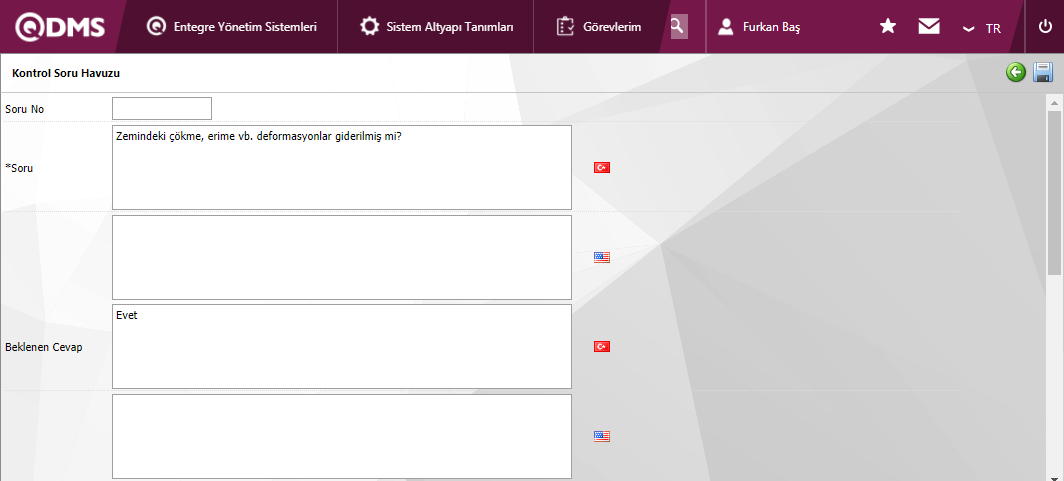The width and height of the screenshot is (1064, 481).
Task: Click the vertical scrollbar thumb
Action: tap(1054, 193)
